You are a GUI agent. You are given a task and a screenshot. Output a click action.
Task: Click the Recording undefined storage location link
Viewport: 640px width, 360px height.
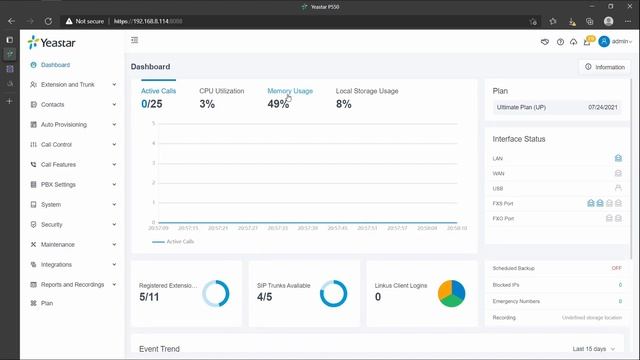pos(592,318)
